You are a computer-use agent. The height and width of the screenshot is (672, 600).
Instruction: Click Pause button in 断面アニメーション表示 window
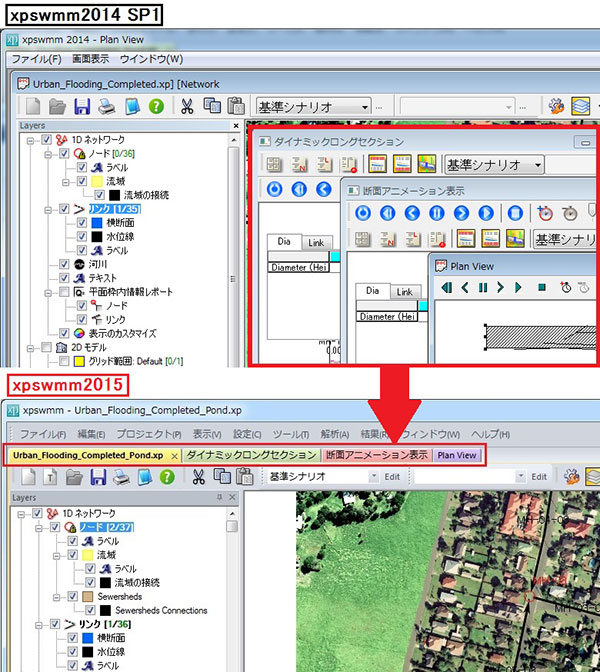pos(437,213)
